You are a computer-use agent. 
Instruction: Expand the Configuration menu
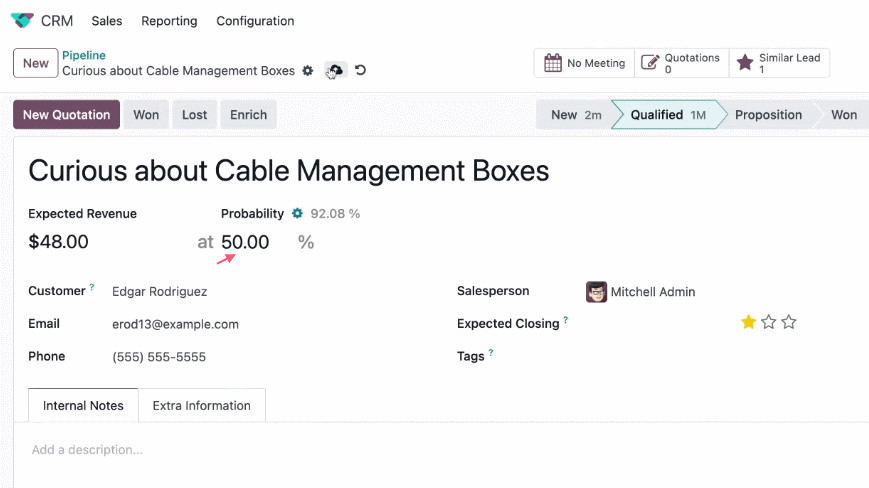point(255,21)
